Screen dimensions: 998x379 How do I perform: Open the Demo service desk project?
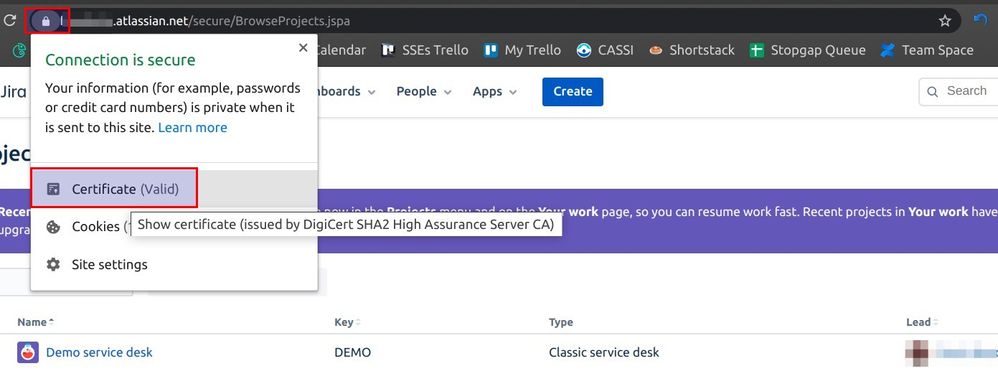click(99, 352)
